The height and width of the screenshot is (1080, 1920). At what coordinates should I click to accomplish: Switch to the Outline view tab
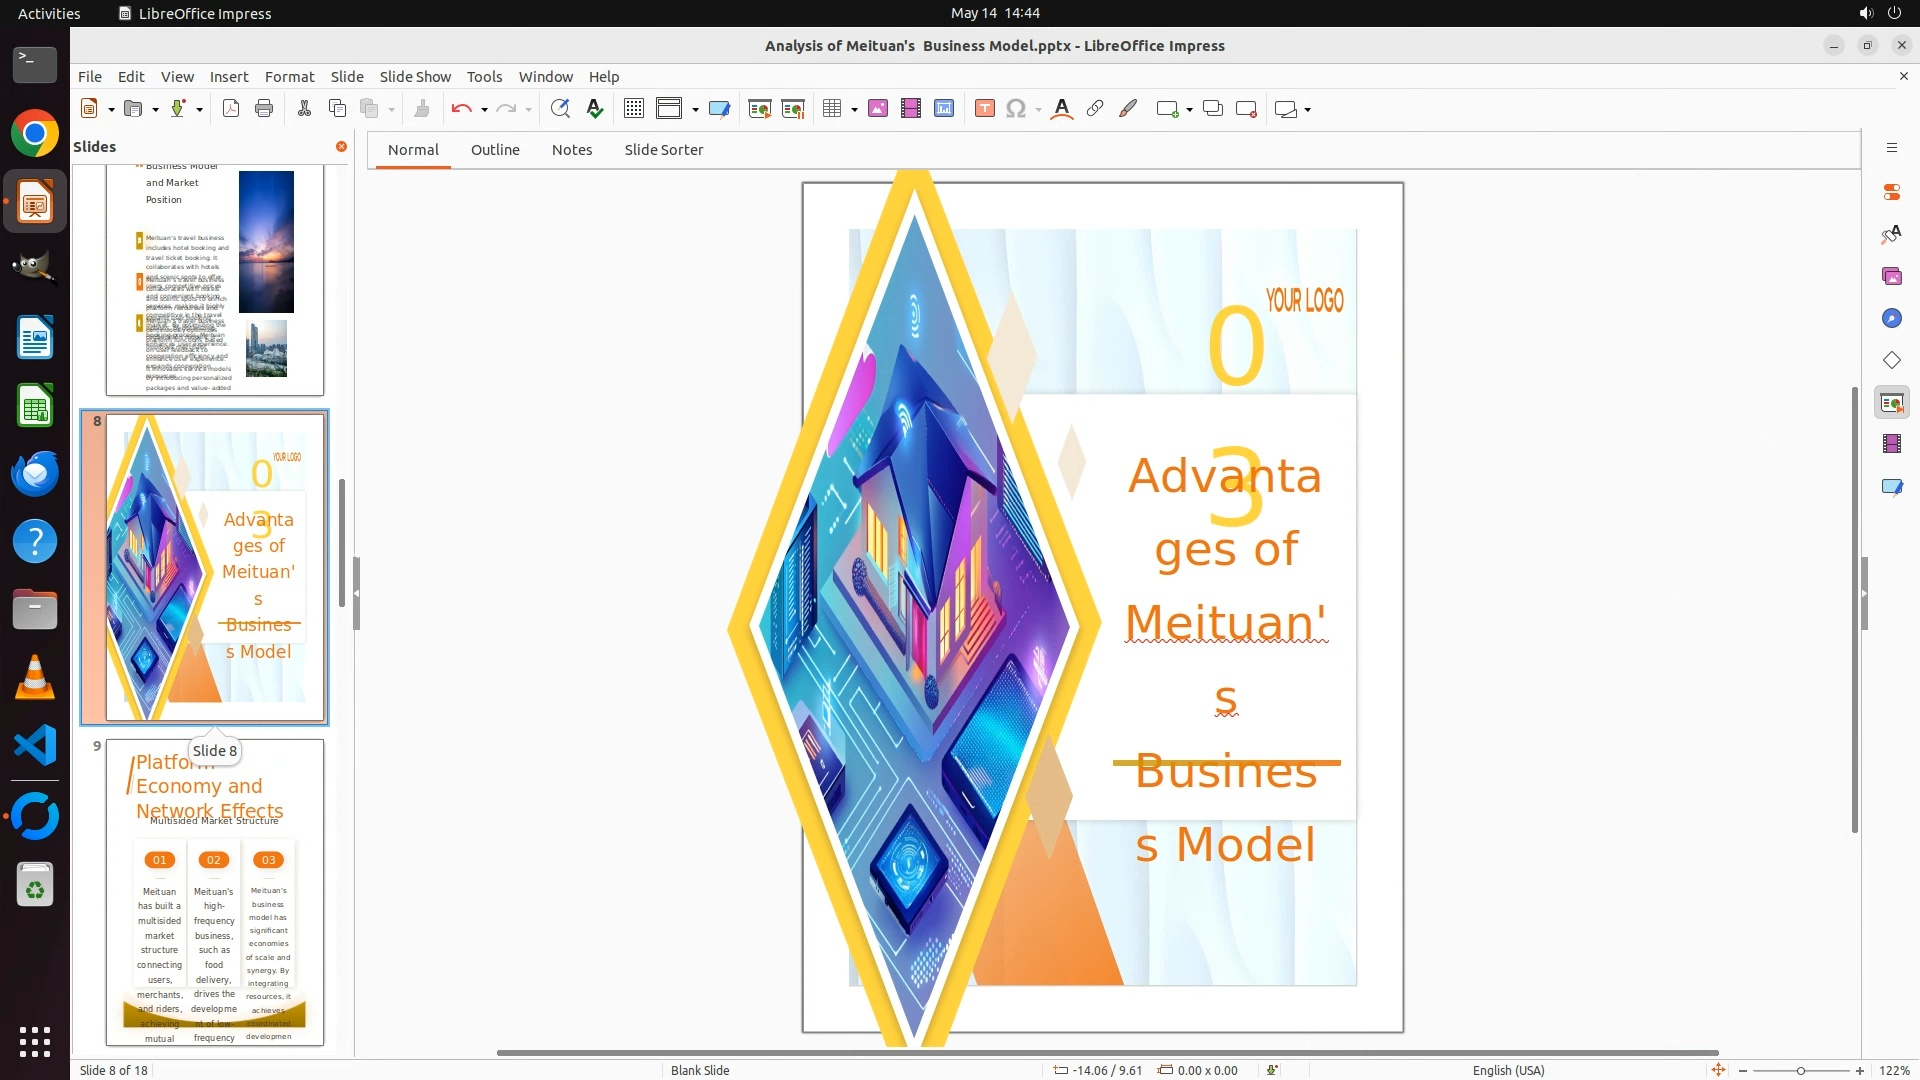[x=495, y=150]
